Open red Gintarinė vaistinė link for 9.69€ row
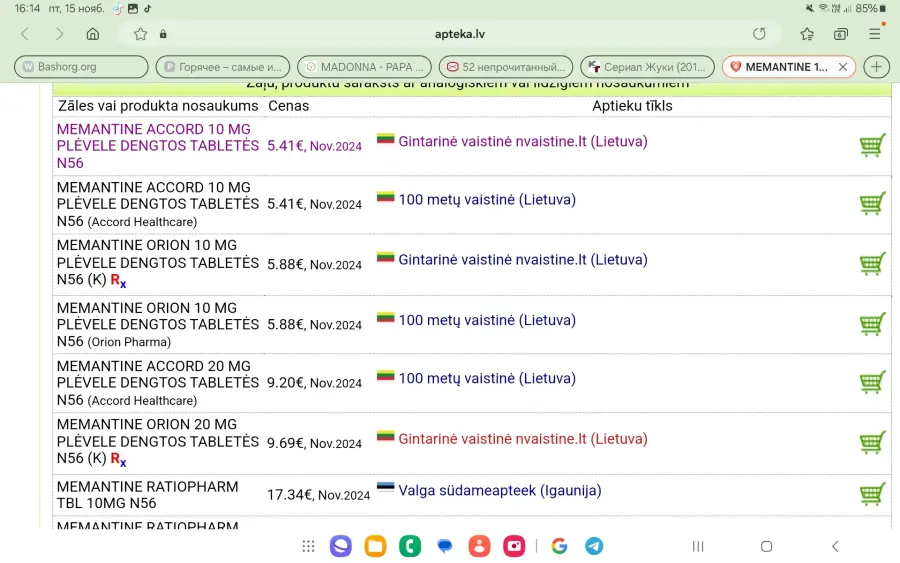900x563 pixels. pyautogui.click(x=523, y=438)
